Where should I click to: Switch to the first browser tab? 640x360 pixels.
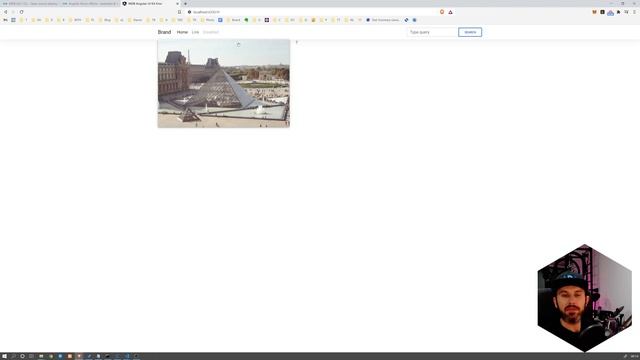pos(31,4)
